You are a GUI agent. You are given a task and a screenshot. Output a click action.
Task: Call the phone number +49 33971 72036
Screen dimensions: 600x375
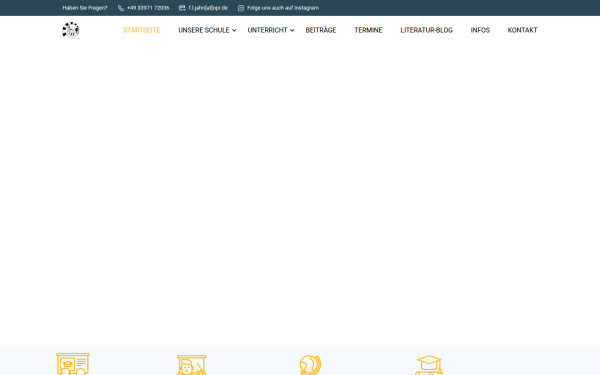(148, 8)
